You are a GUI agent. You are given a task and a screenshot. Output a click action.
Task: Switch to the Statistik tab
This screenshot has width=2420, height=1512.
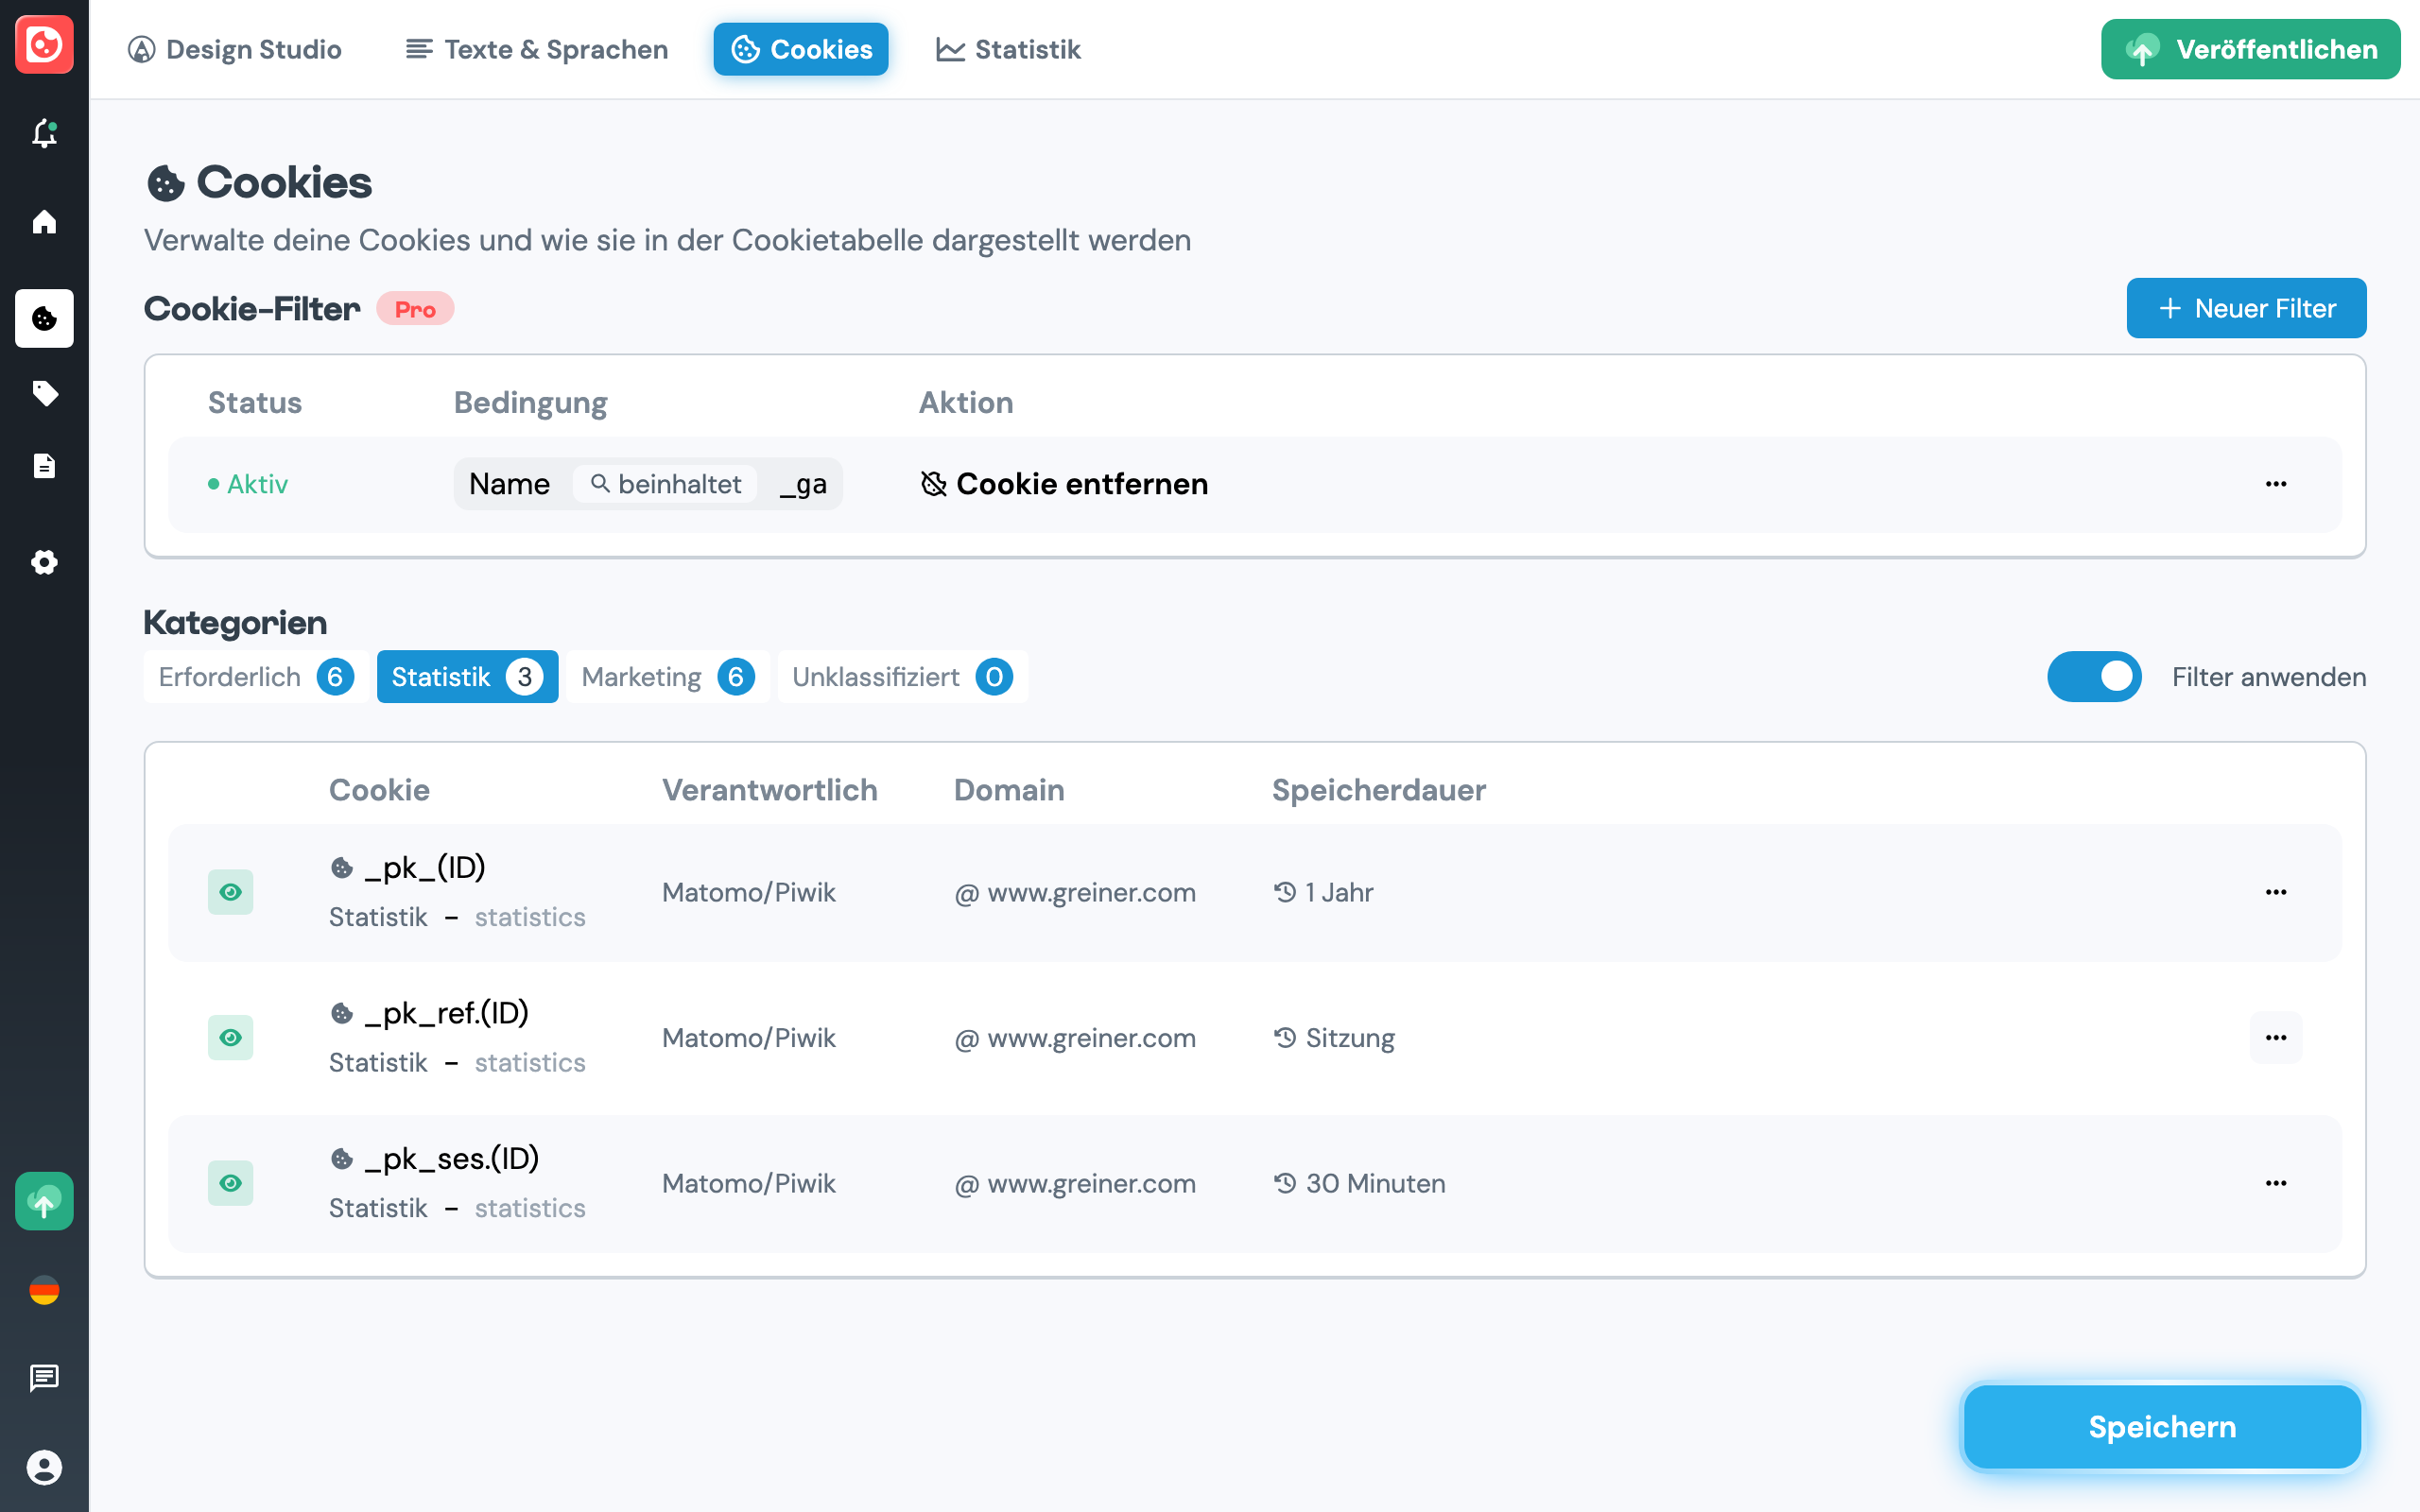(x=1008, y=49)
